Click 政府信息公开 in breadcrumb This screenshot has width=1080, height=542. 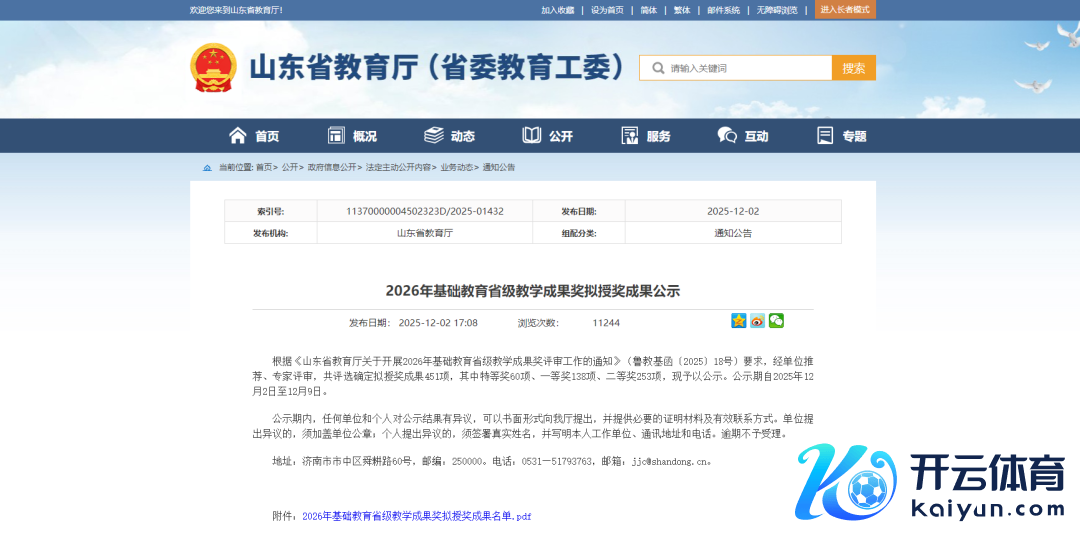(x=332, y=168)
